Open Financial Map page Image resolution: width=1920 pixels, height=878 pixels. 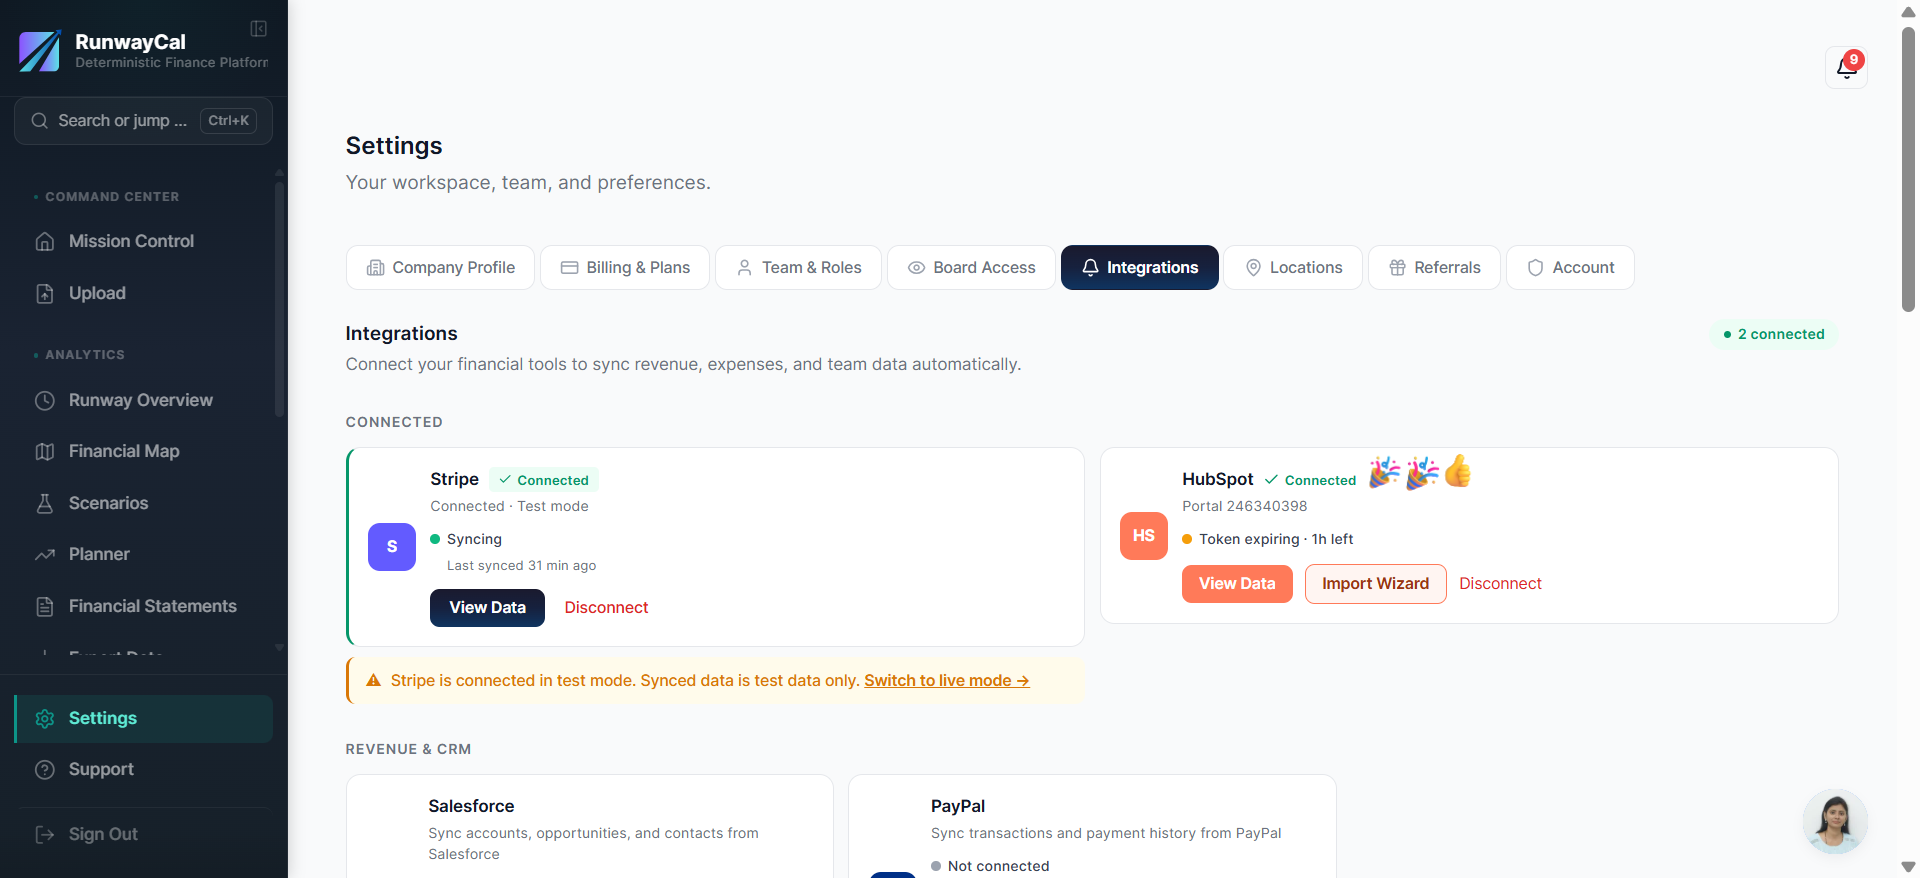[x=143, y=452]
